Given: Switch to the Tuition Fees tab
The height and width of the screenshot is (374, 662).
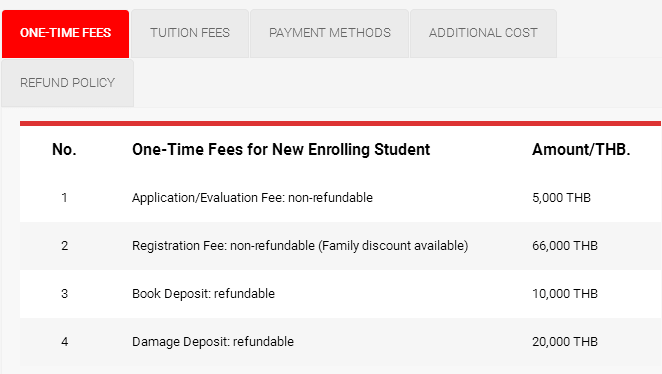Looking at the screenshot, I should [x=190, y=34].
